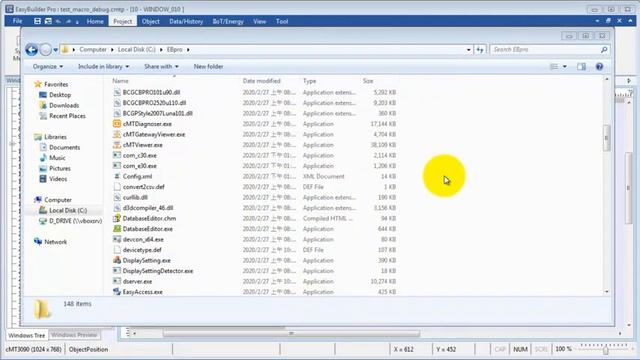Switch to the Object ribbon tab
The width and height of the screenshot is (640, 360).
click(x=151, y=21)
